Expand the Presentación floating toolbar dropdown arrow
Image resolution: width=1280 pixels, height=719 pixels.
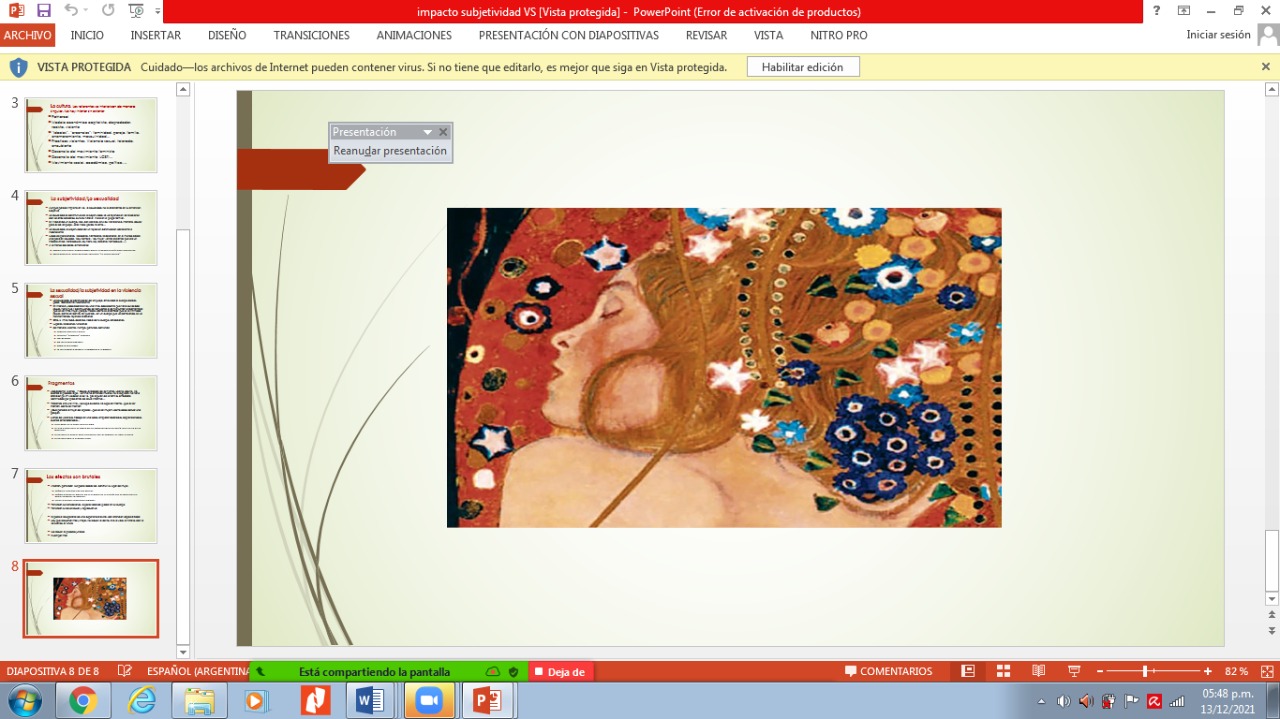click(427, 132)
